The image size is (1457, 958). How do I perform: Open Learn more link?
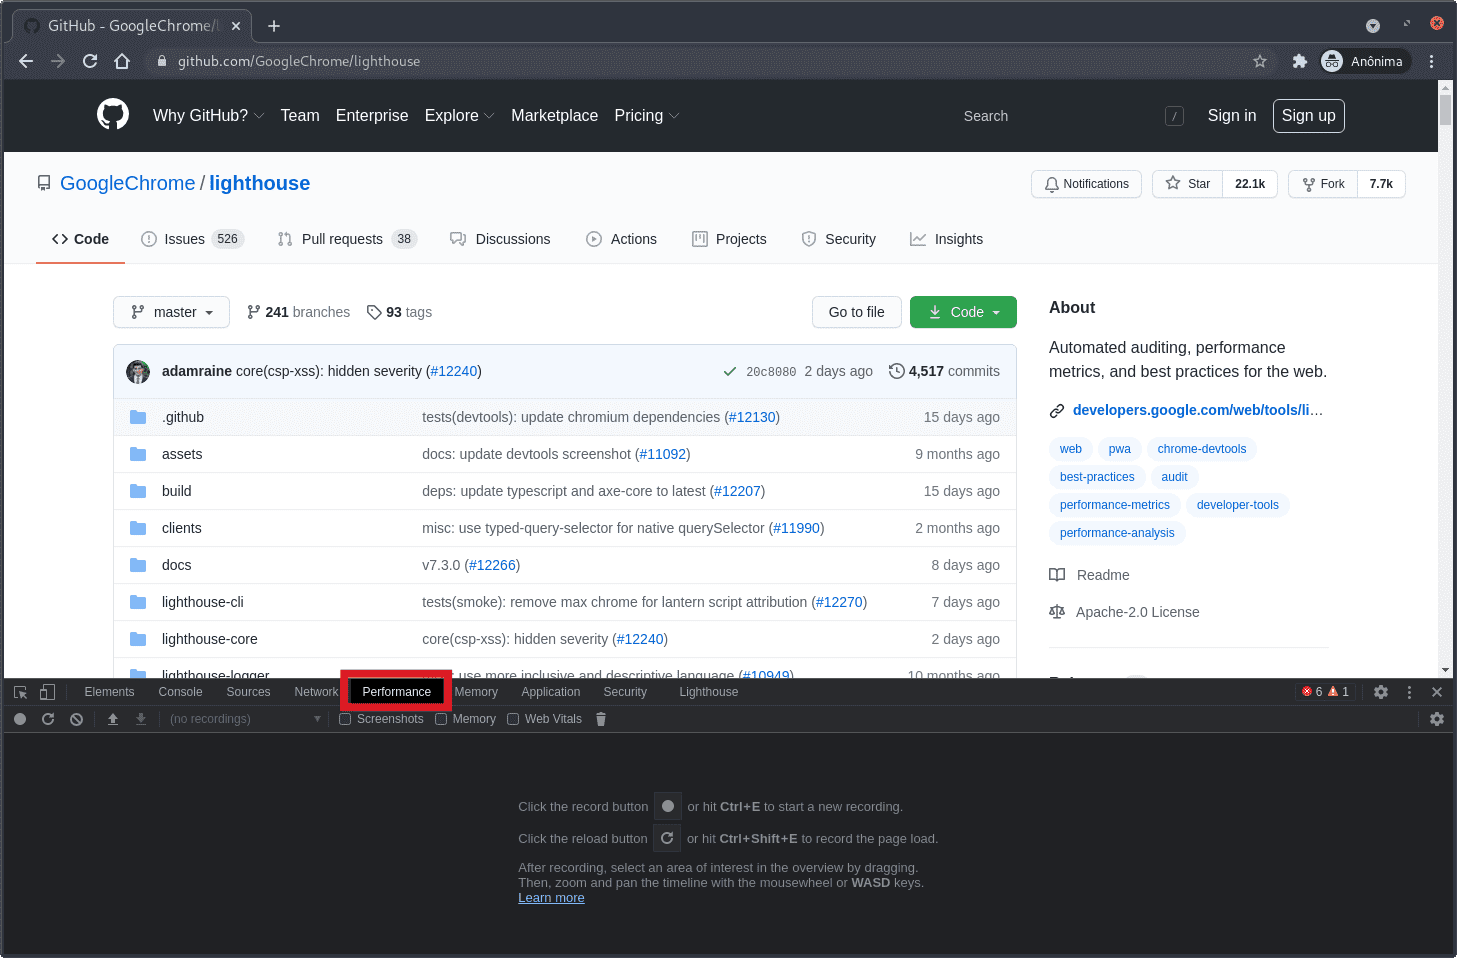[551, 898]
